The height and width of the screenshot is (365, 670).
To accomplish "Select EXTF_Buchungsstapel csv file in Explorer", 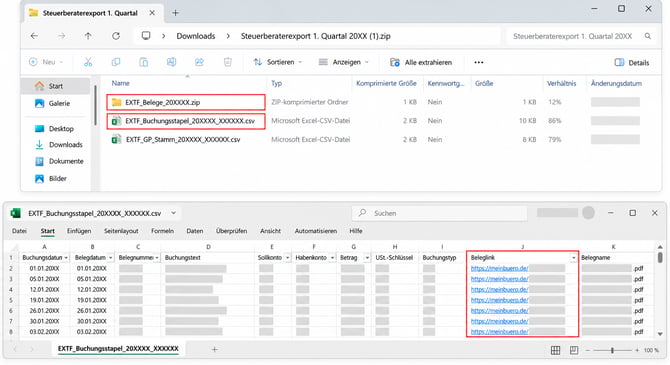I will coord(186,121).
